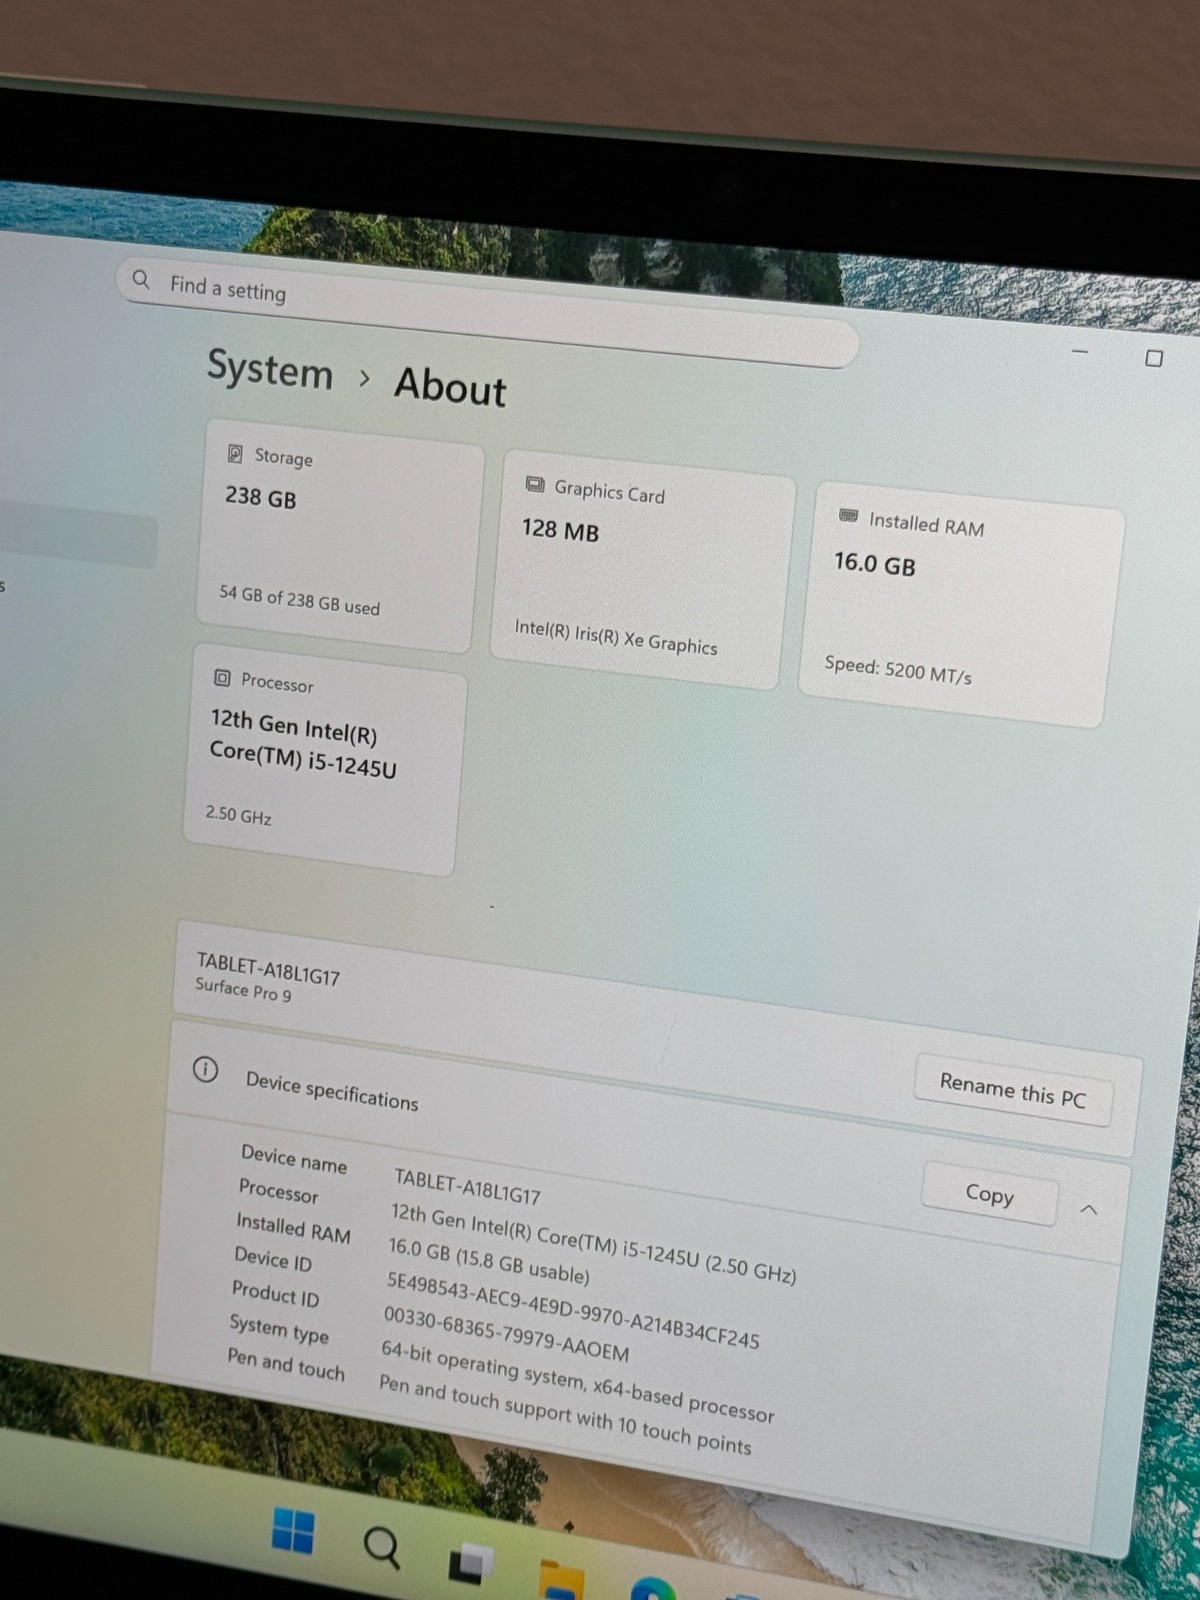Click the 'System type' label

coord(279,1329)
